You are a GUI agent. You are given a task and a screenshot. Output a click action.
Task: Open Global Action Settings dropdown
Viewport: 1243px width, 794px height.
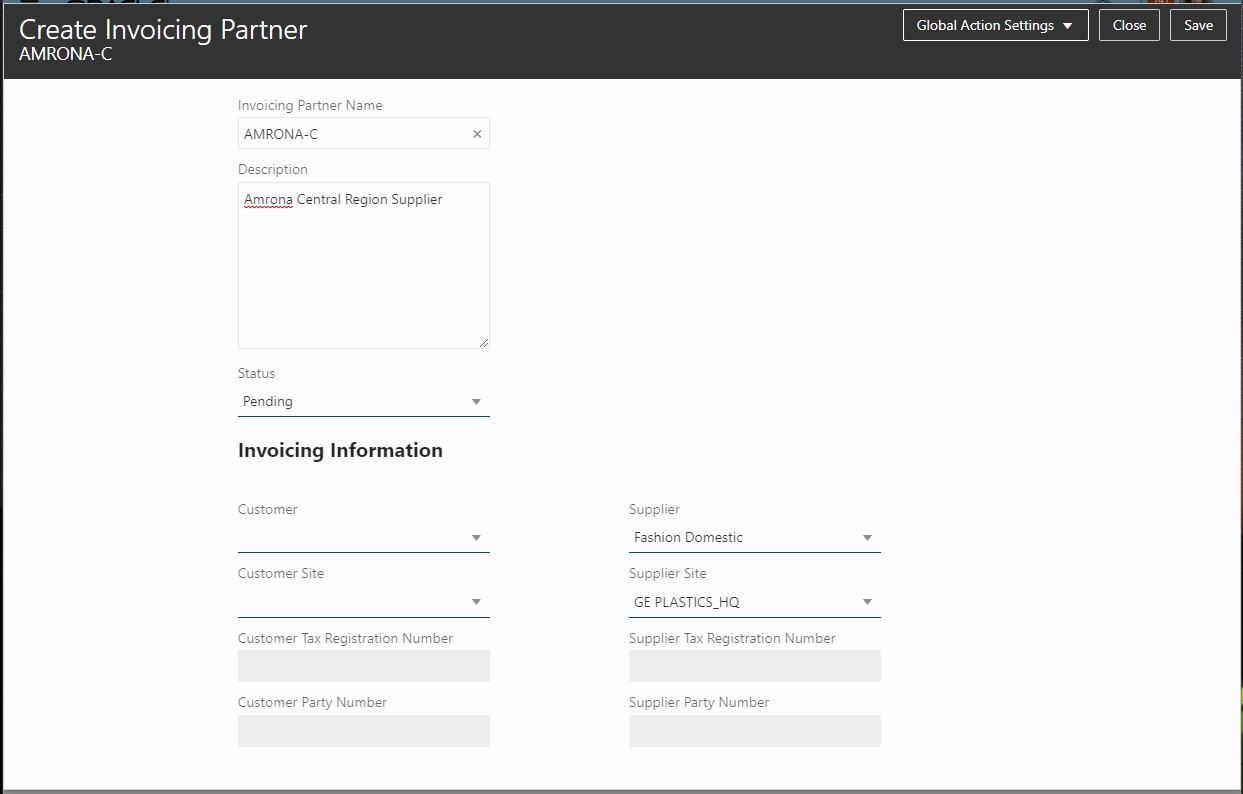995,26
